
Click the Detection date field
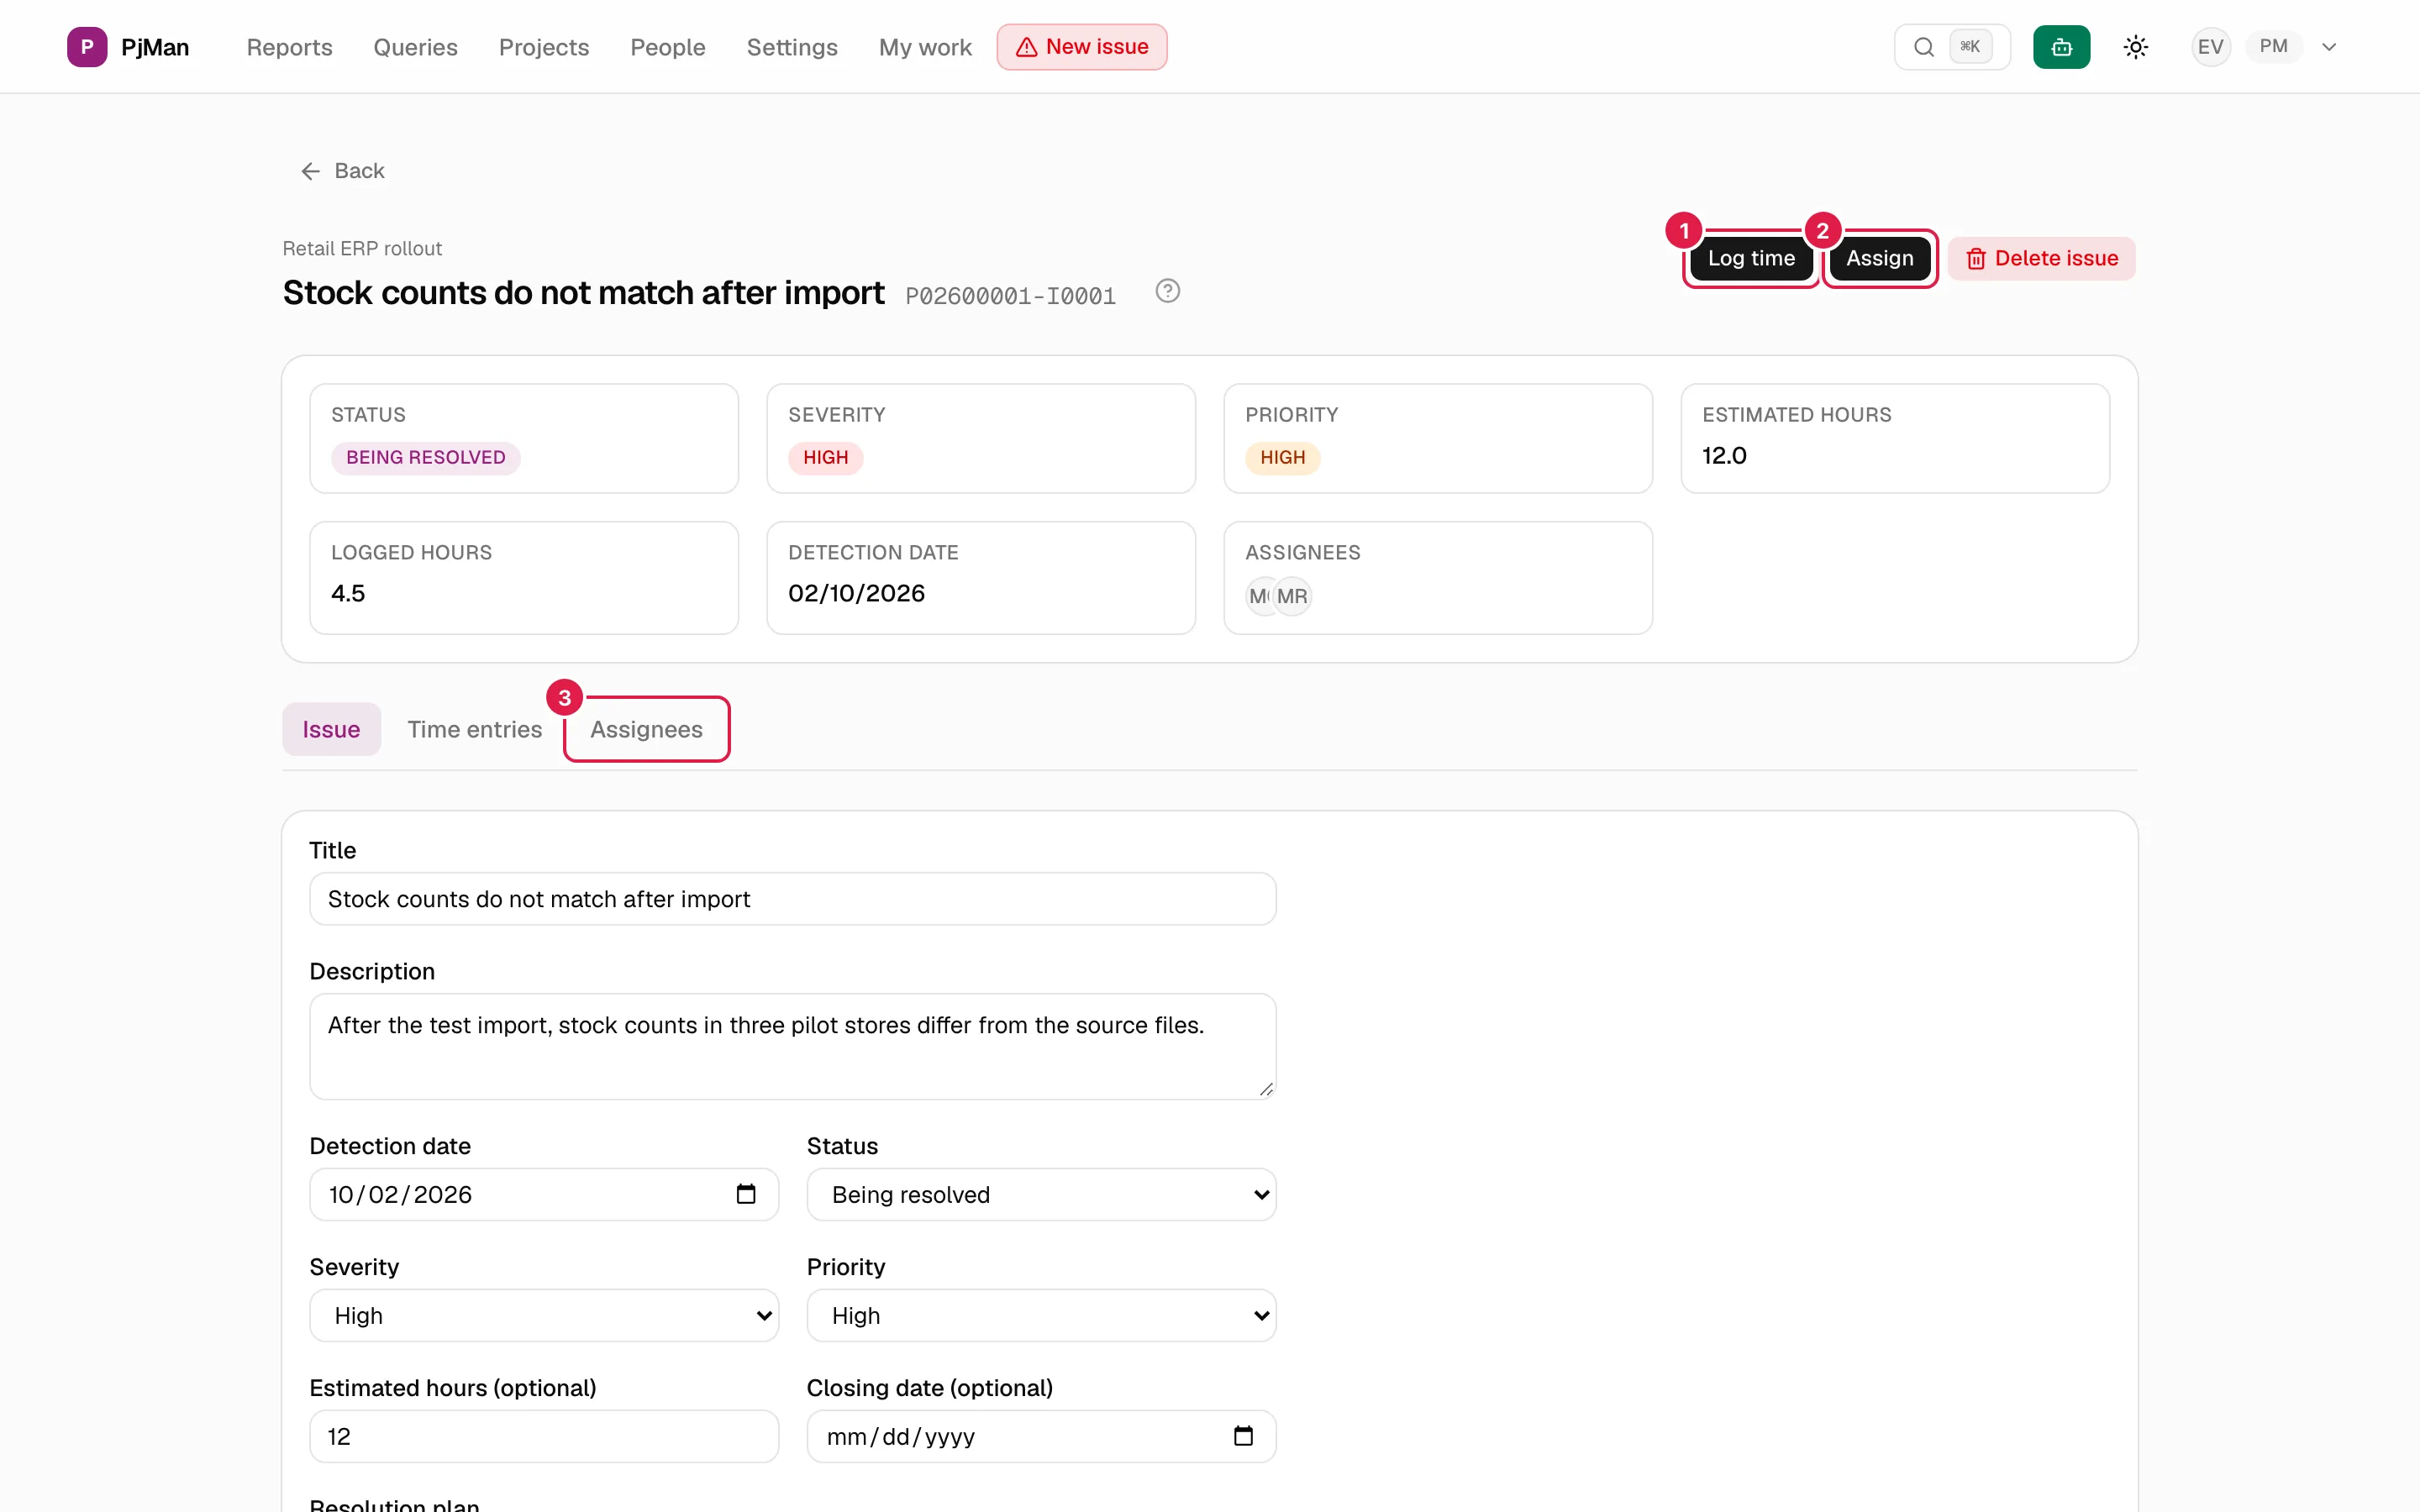(x=543, y=1194)
